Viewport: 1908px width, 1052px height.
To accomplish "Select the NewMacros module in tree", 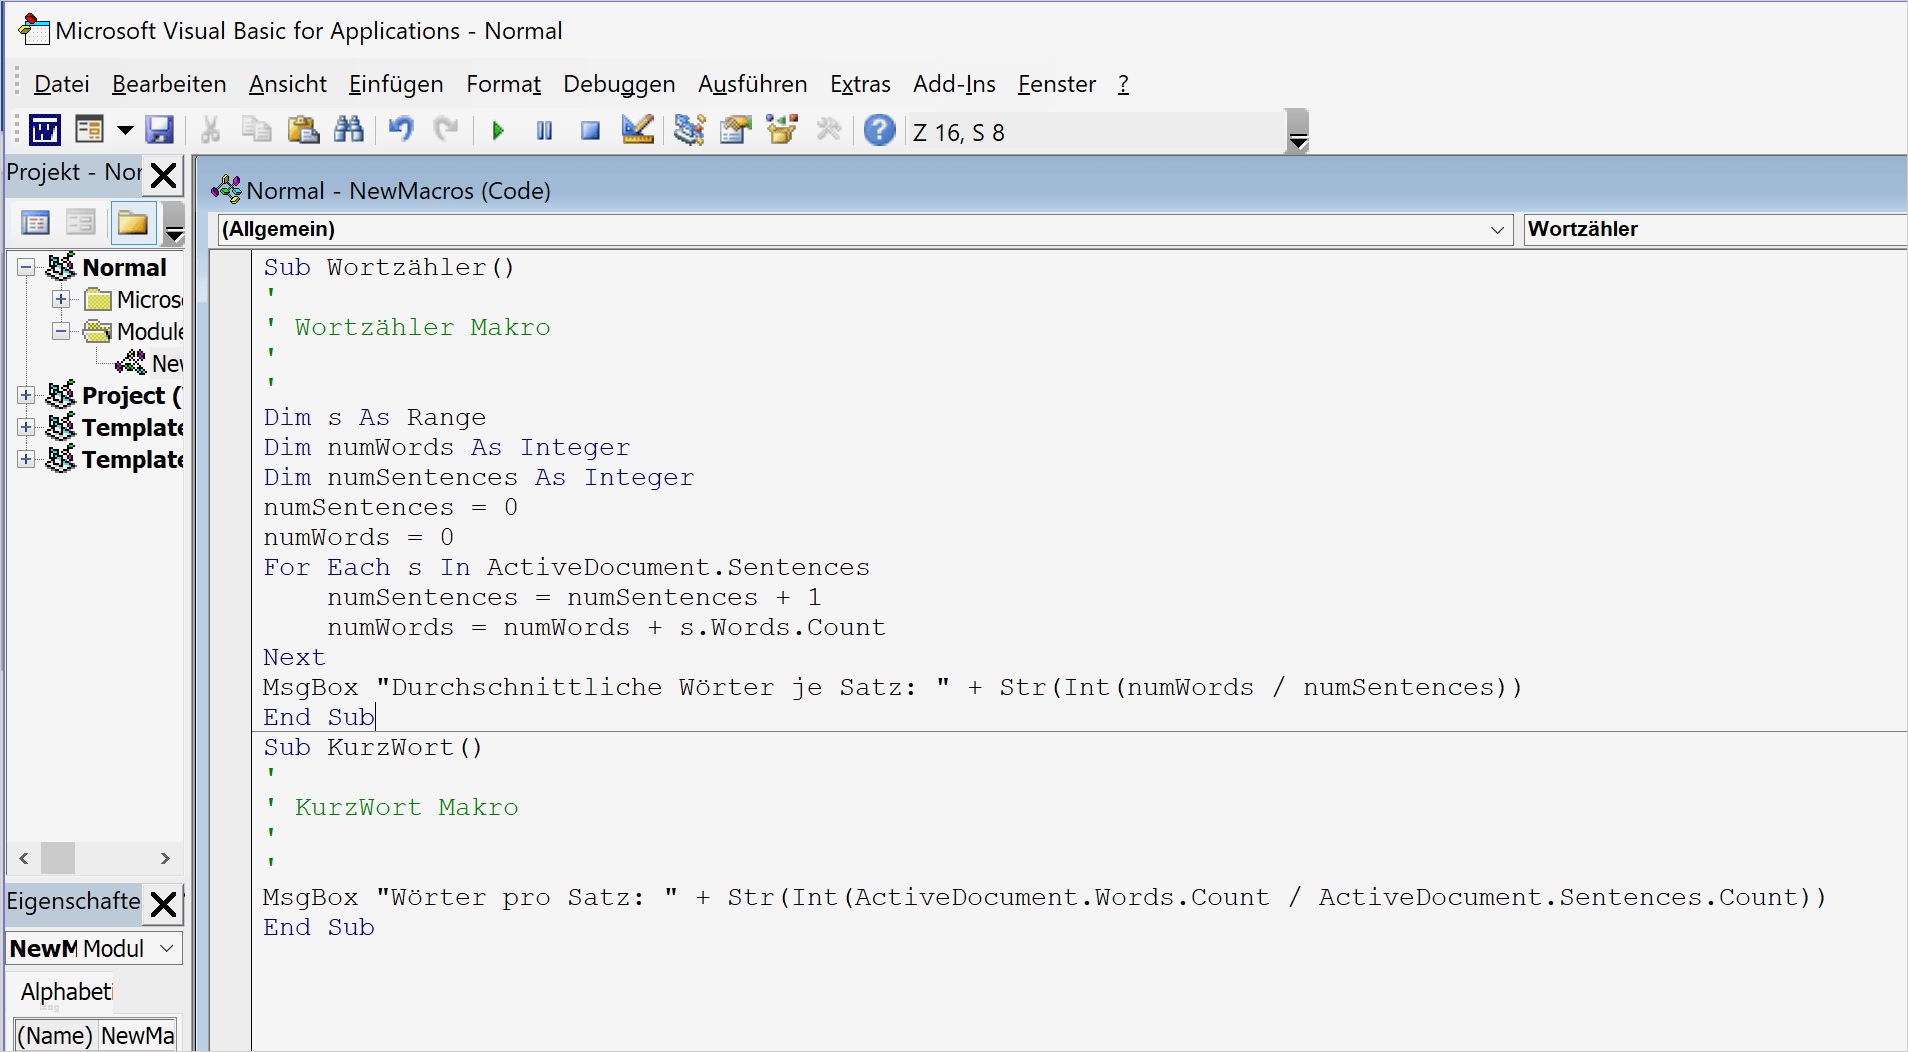I will click(166, 363).
